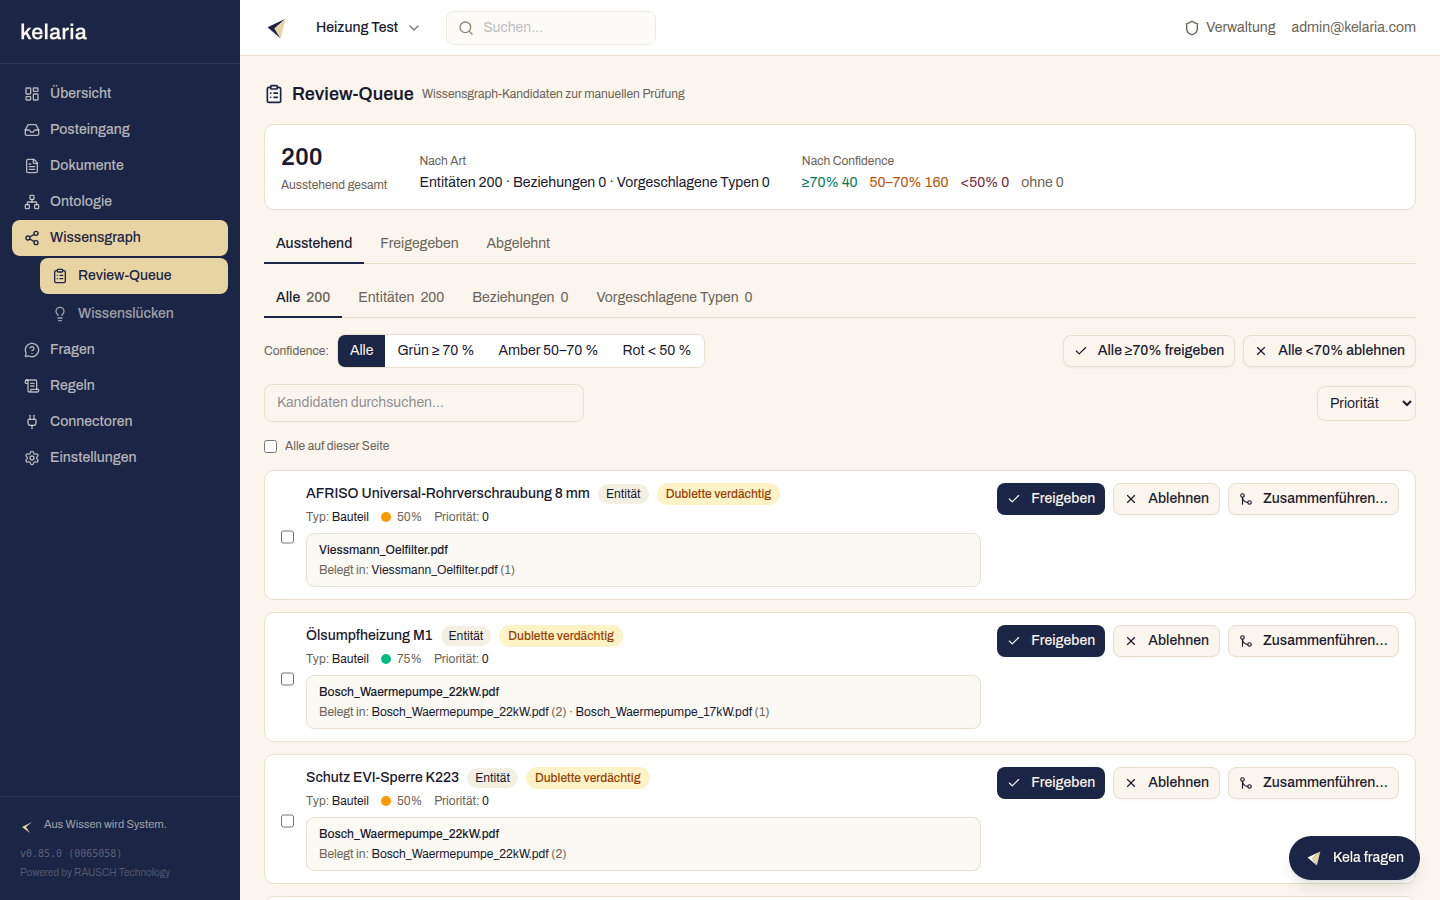This screenshot has width=1440, height=900.
Task: Switch to the Abgelehnt tab
Action: [518, 243]
